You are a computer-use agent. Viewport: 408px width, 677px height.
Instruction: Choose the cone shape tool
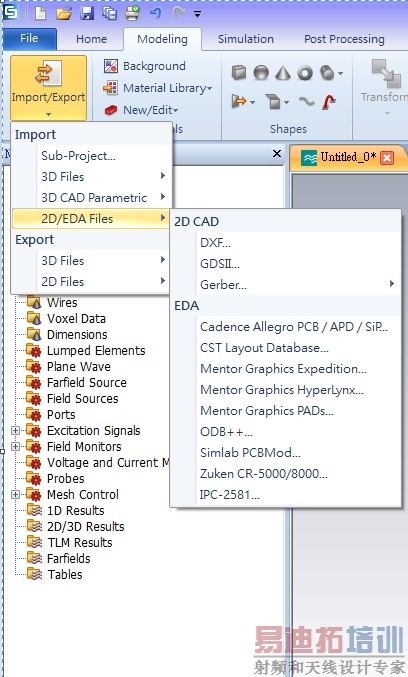pyautogui.click(x=283, y=73)
